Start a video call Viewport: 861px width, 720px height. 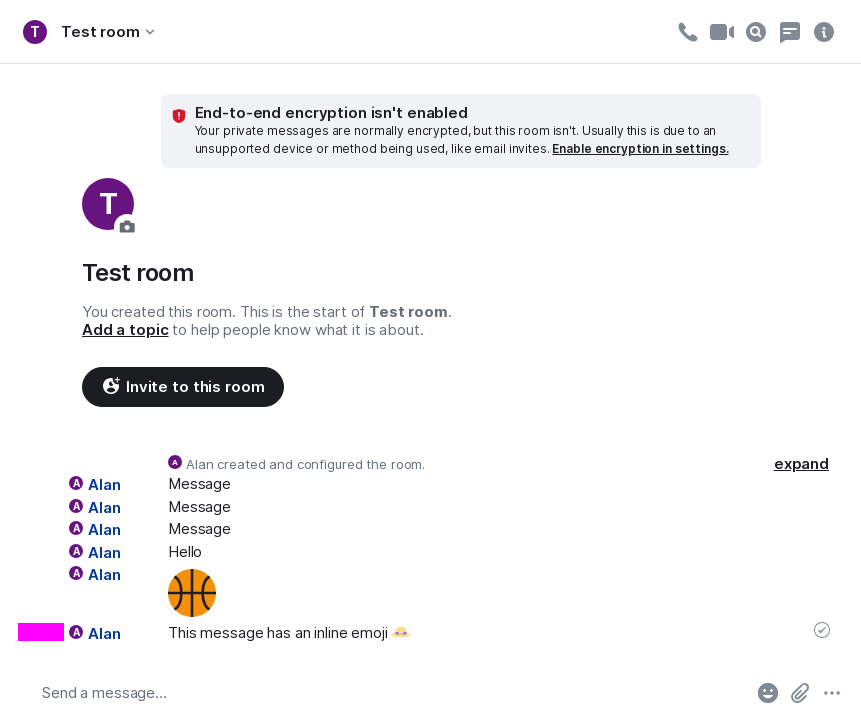tap(721, 32)
